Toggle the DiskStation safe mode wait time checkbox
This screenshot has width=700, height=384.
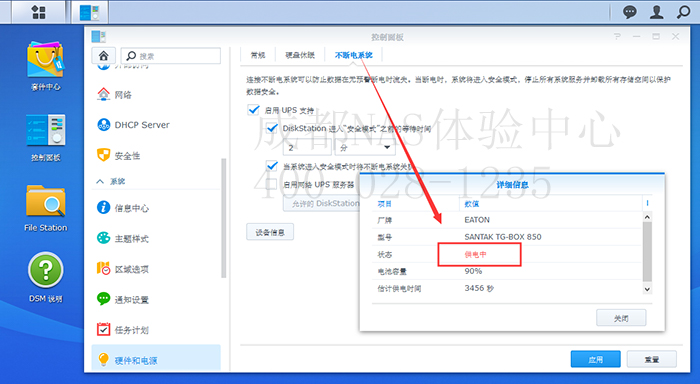click(272, 129)
